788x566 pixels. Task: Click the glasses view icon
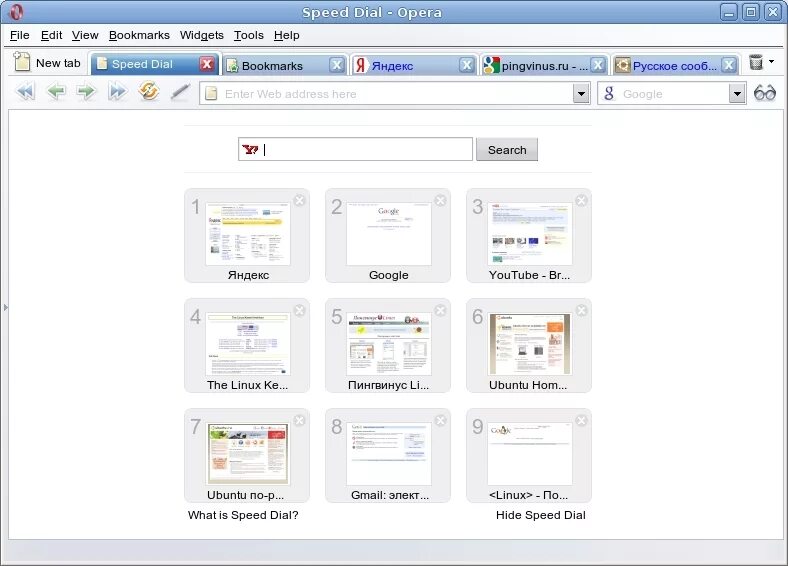765,93
